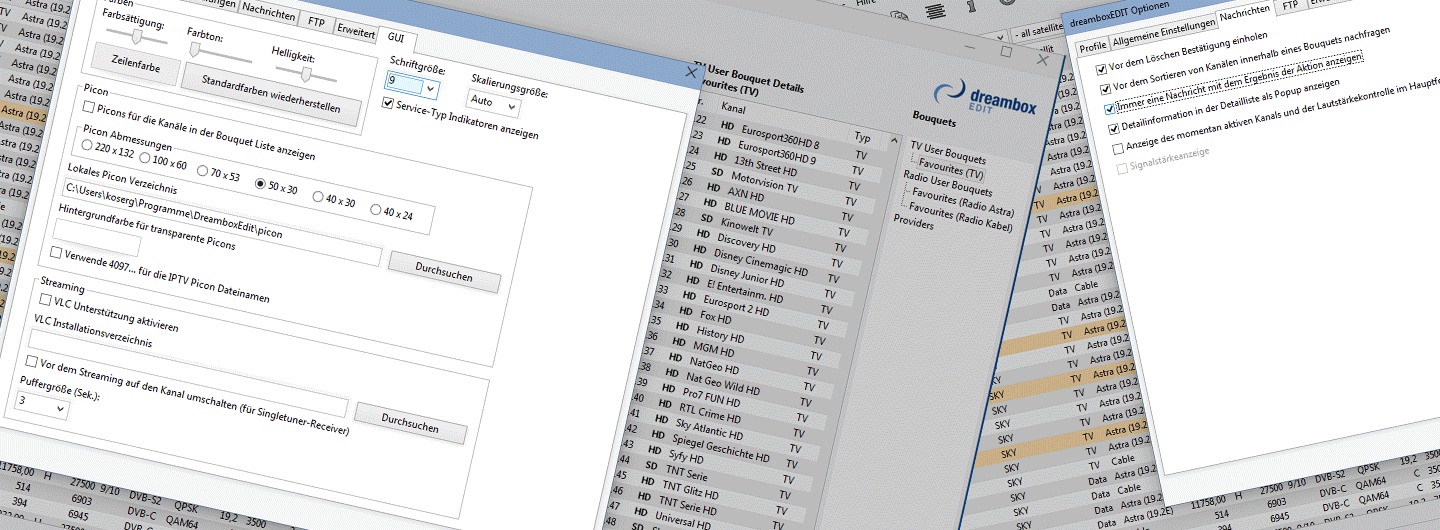The width and height of the screenshot is (1440, 530).
Task: Close the GUI options dialog with X
Action: click(x=690, y=73)
